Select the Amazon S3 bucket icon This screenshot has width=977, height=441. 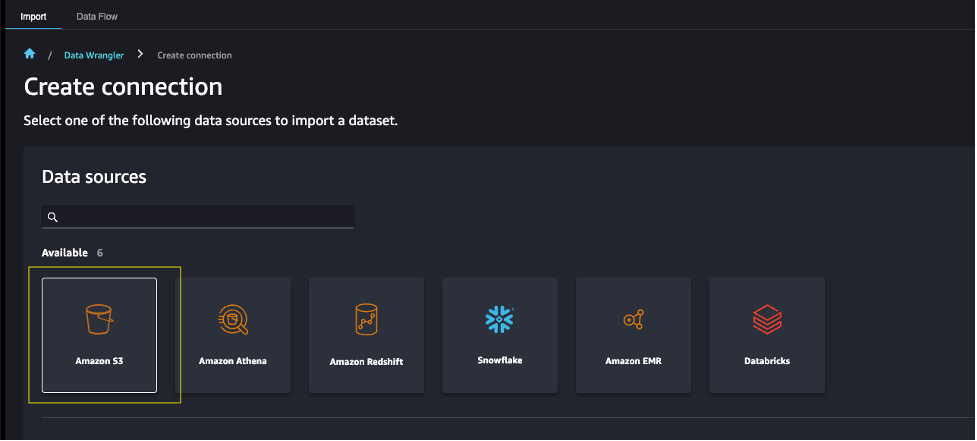[99, 318]
